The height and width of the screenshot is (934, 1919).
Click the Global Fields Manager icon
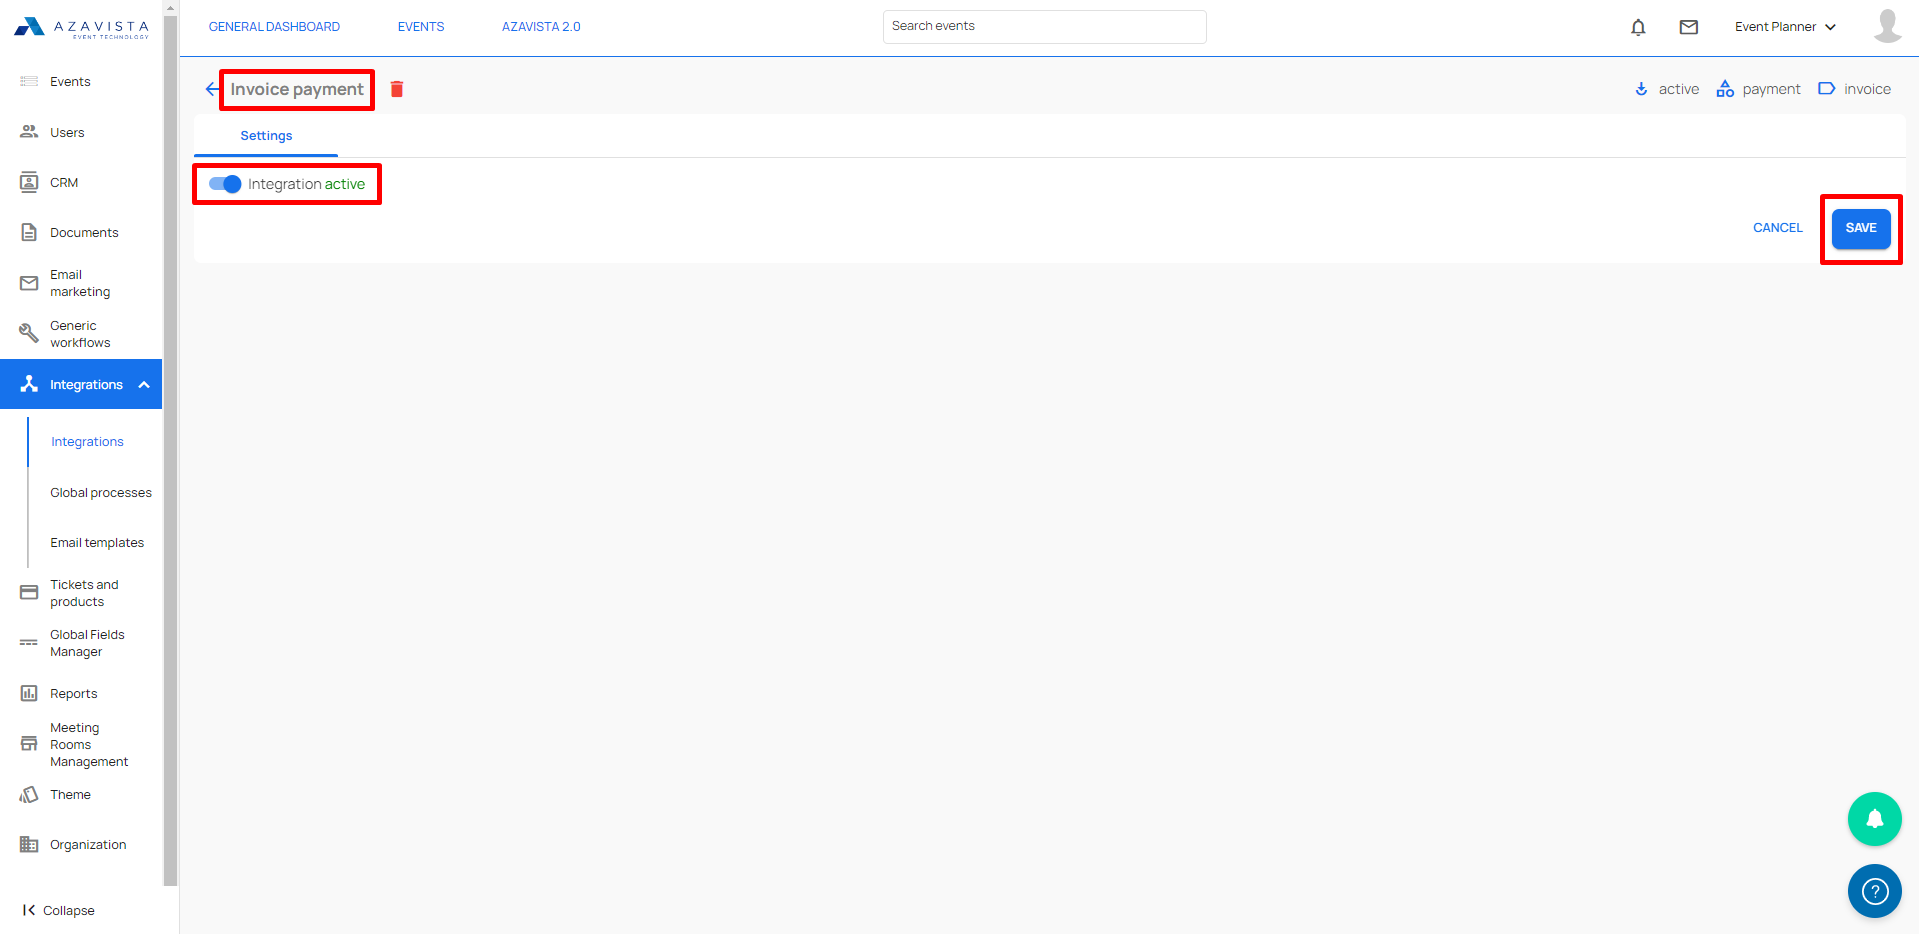[x=29, y=643]
